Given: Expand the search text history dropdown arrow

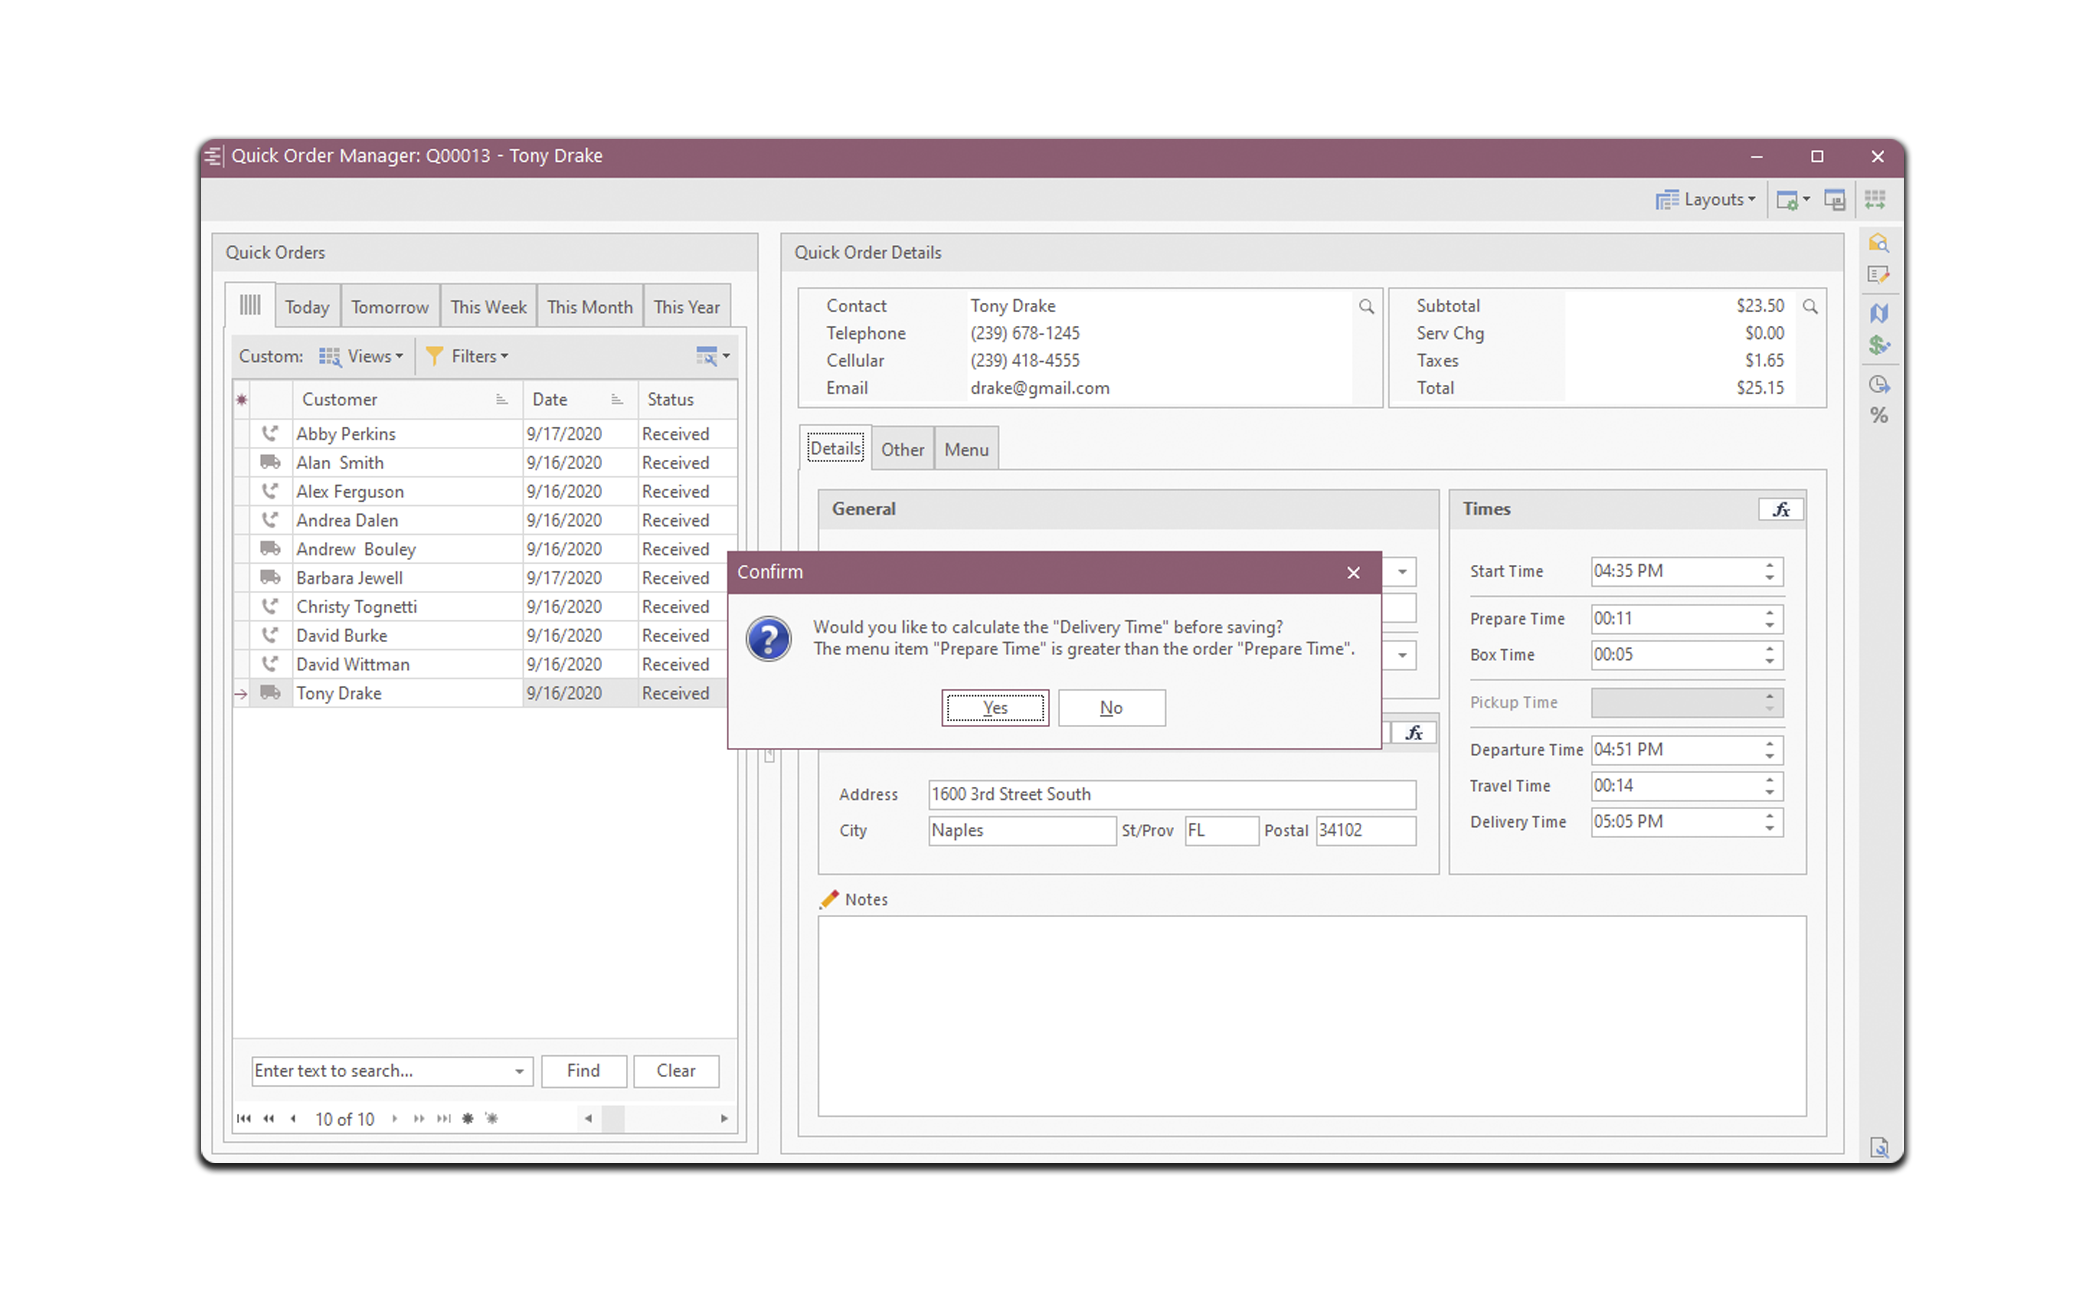Looking at the screenshot, I should tap(519, 1072).
